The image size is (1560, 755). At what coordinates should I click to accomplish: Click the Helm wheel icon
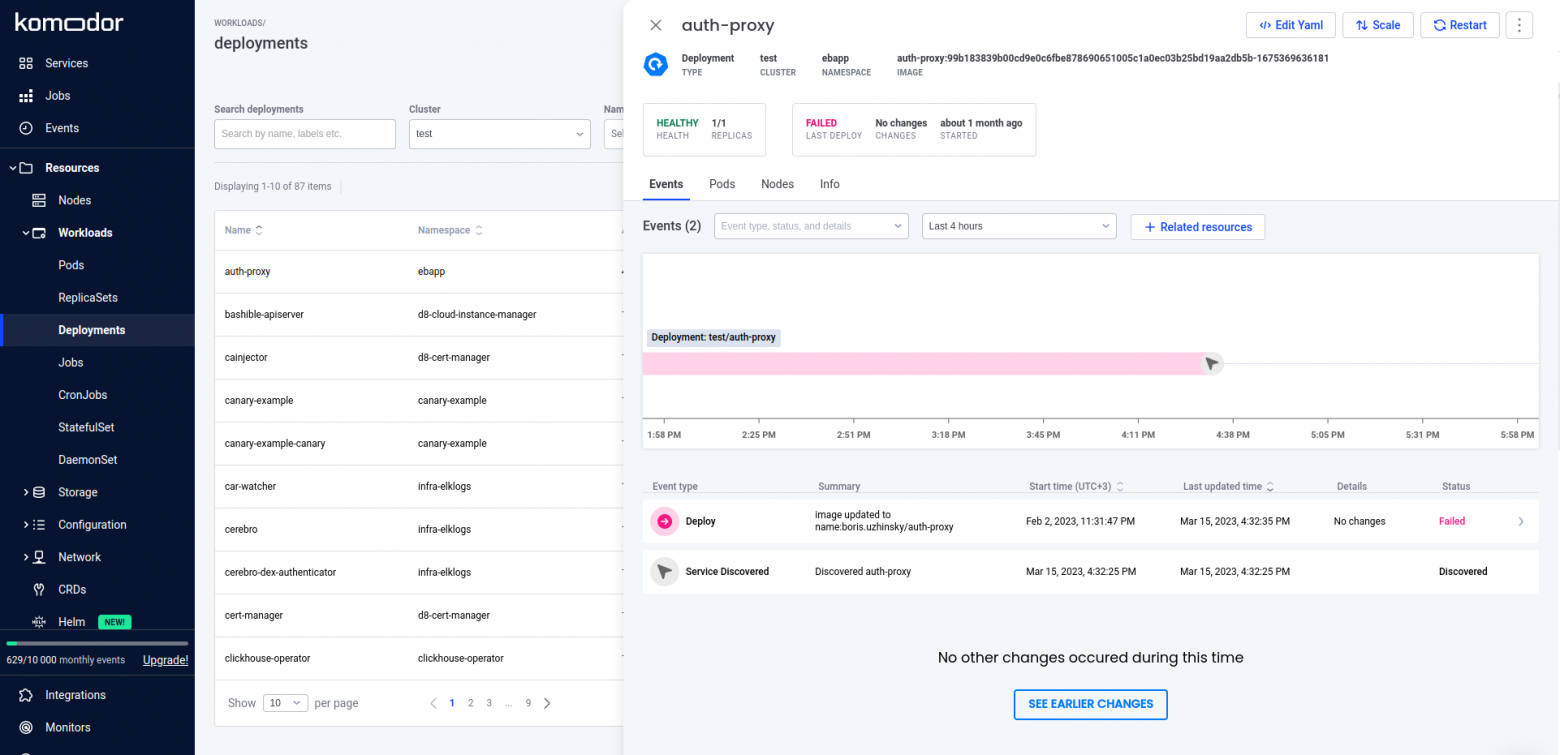click(x=39, y=622)
